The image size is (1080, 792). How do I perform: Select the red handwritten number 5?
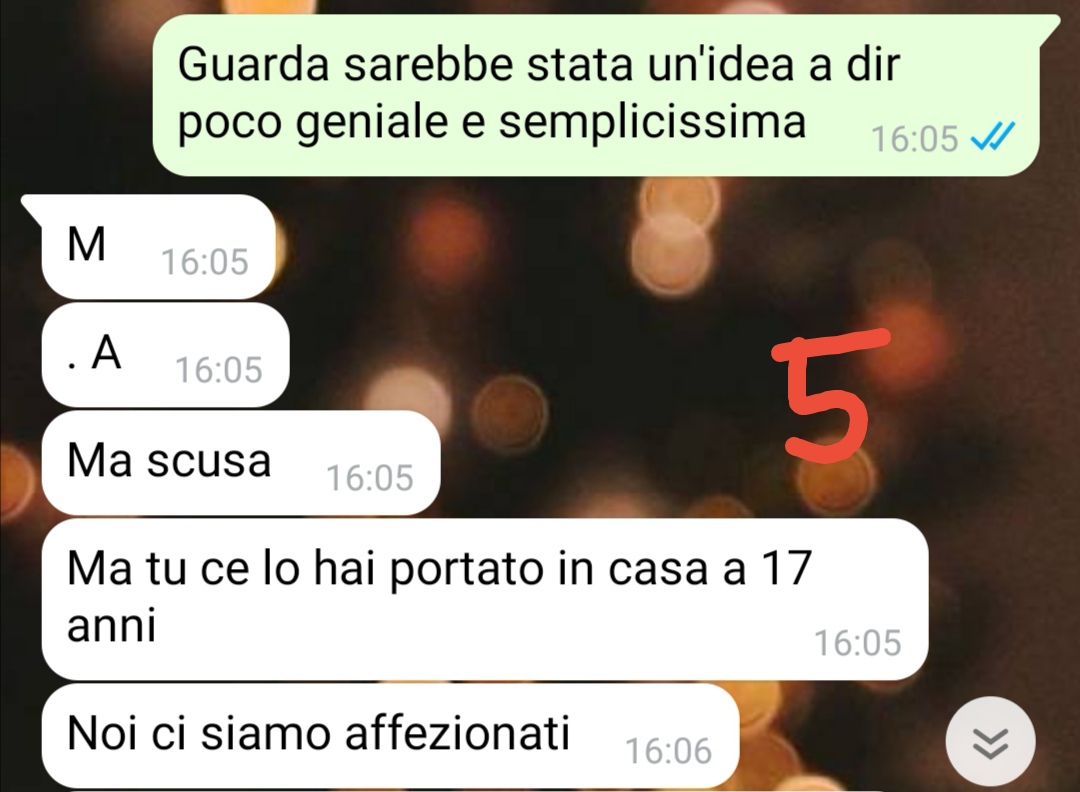(830, 395)
